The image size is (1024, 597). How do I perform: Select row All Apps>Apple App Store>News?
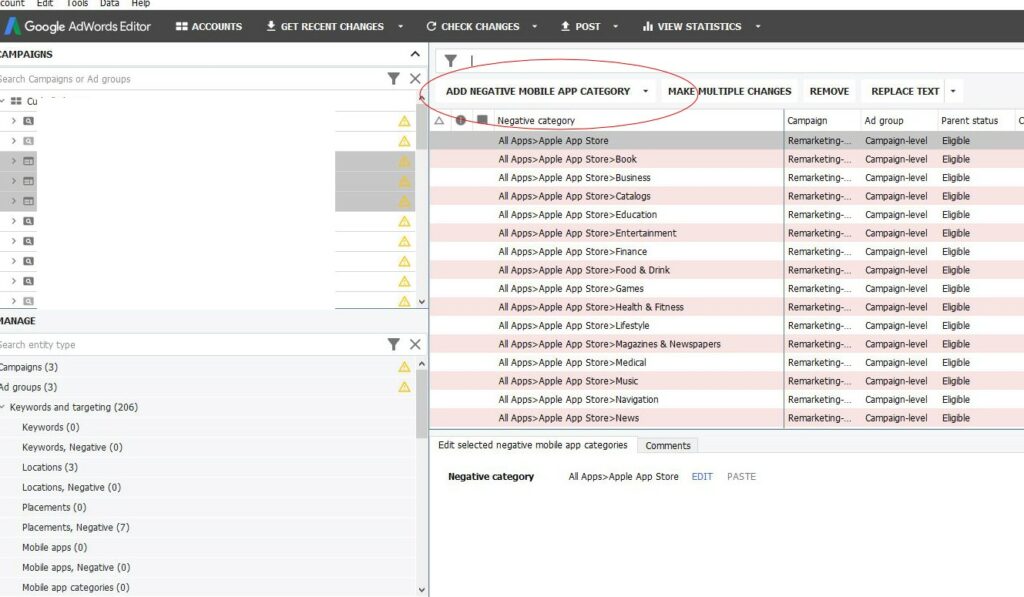[x=726, y=418]
